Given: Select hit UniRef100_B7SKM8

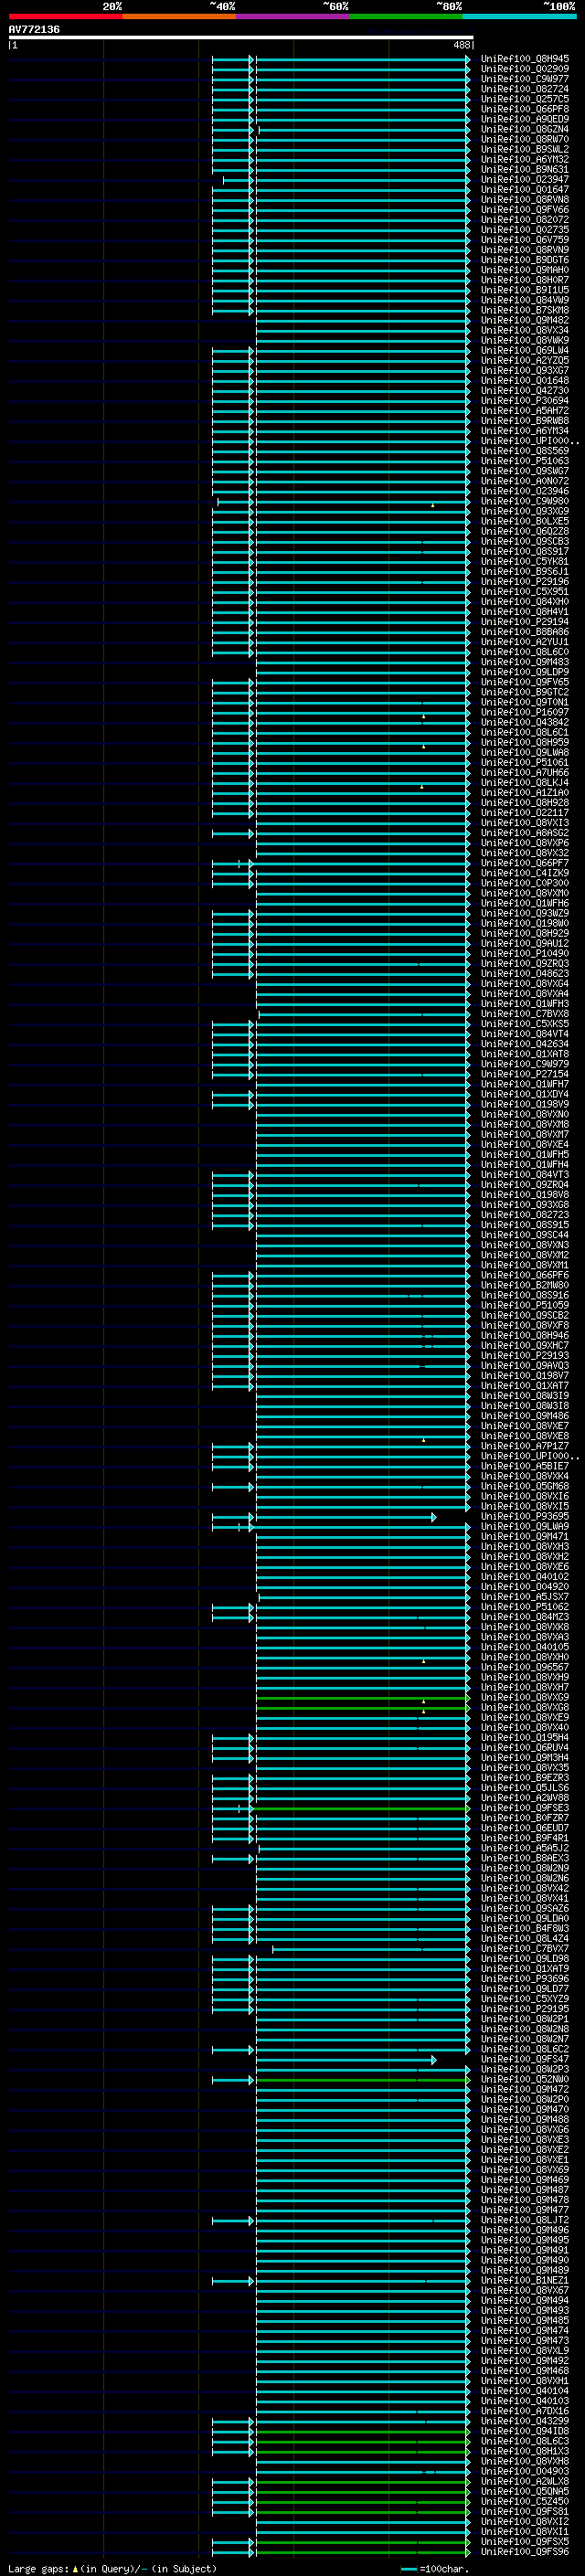Looking at the screenshot, I should coord(525,310).
